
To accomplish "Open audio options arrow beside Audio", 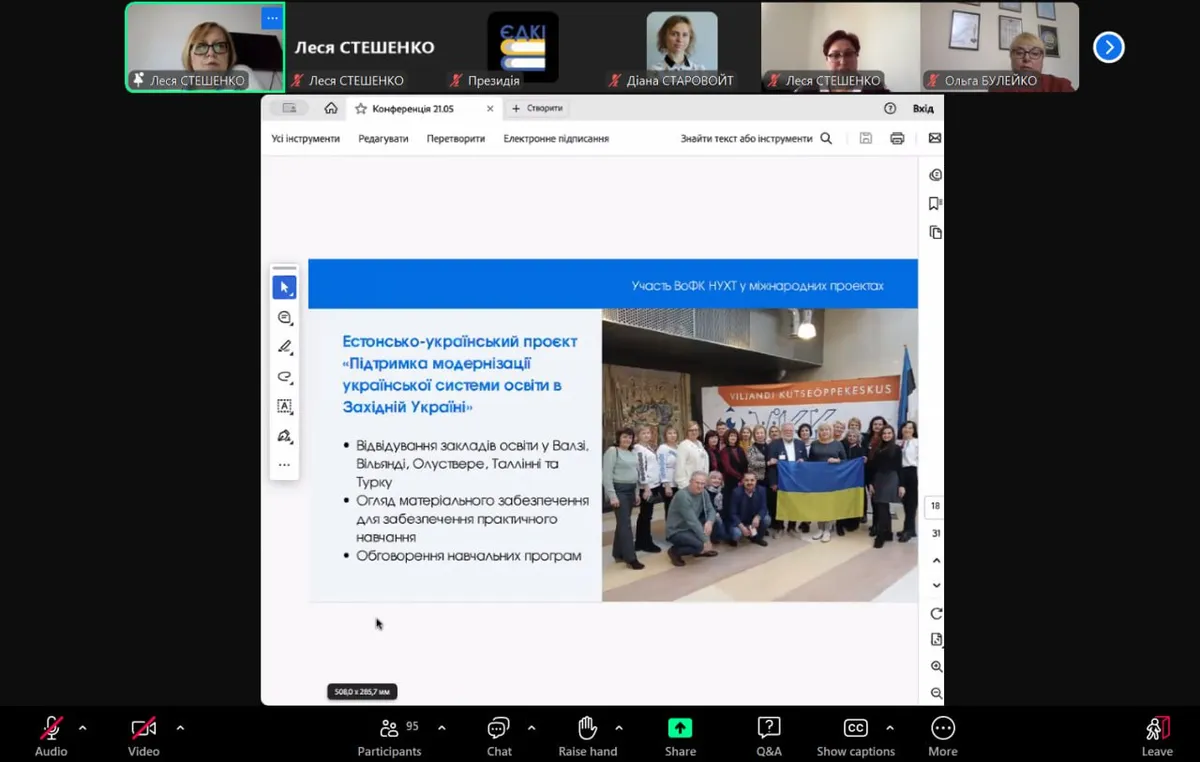I will coord(82,728).
